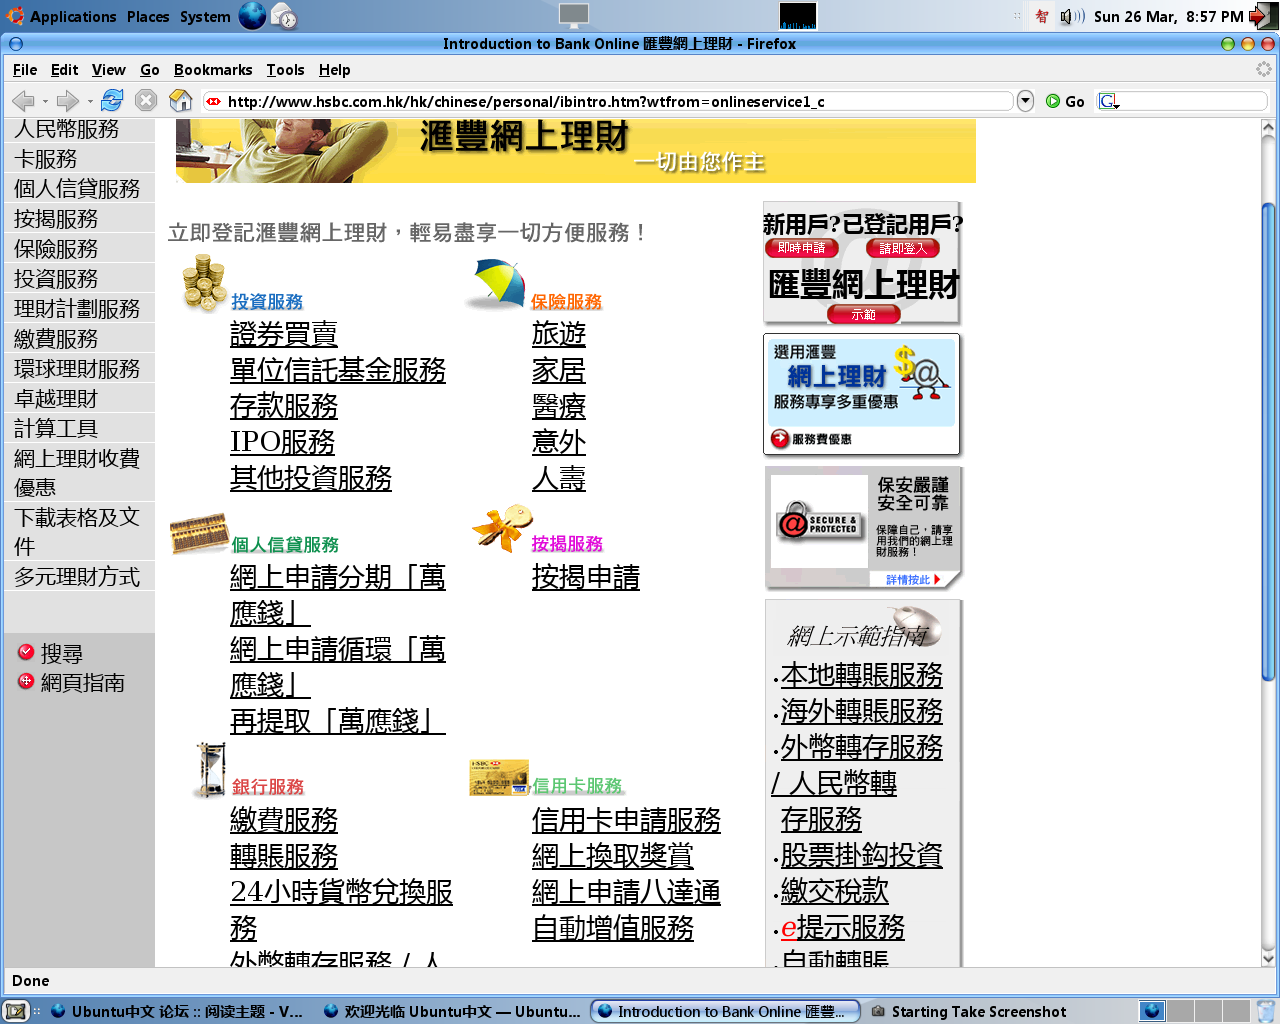Click the 服務費優惠 red arrow icon
Image resolution: width=1280 pixels, height=1024 pixels.
(780, 438)
